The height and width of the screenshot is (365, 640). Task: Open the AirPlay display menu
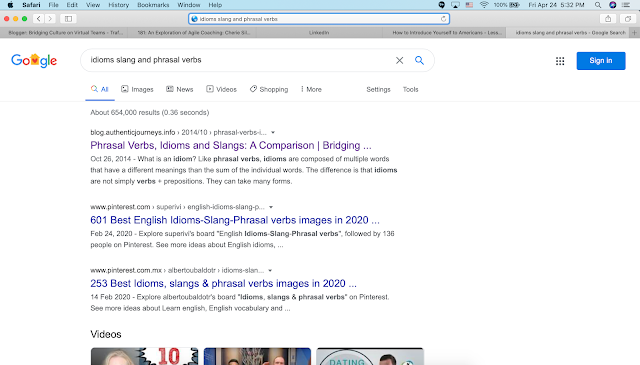[455, 5]
